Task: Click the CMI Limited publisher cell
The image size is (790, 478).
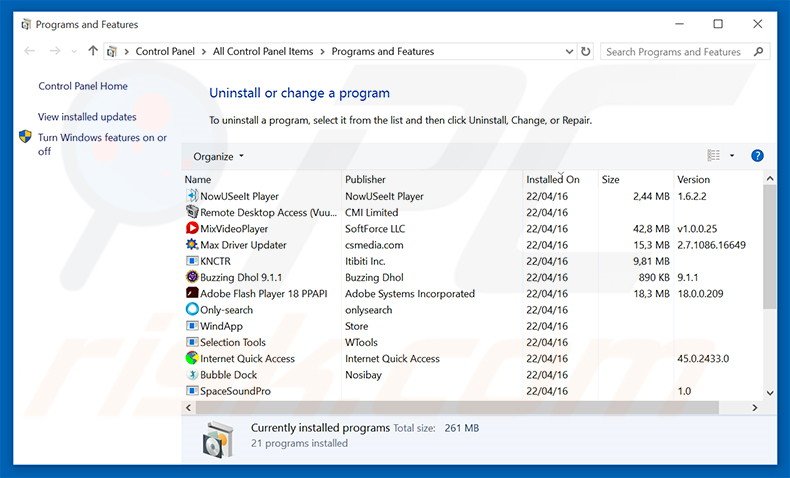Action: click(x=371, y=213)
